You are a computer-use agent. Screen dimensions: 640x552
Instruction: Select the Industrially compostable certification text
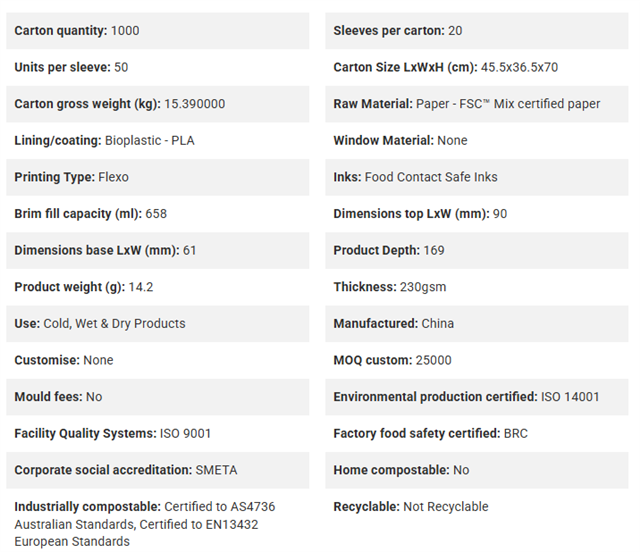coord(145,524)
